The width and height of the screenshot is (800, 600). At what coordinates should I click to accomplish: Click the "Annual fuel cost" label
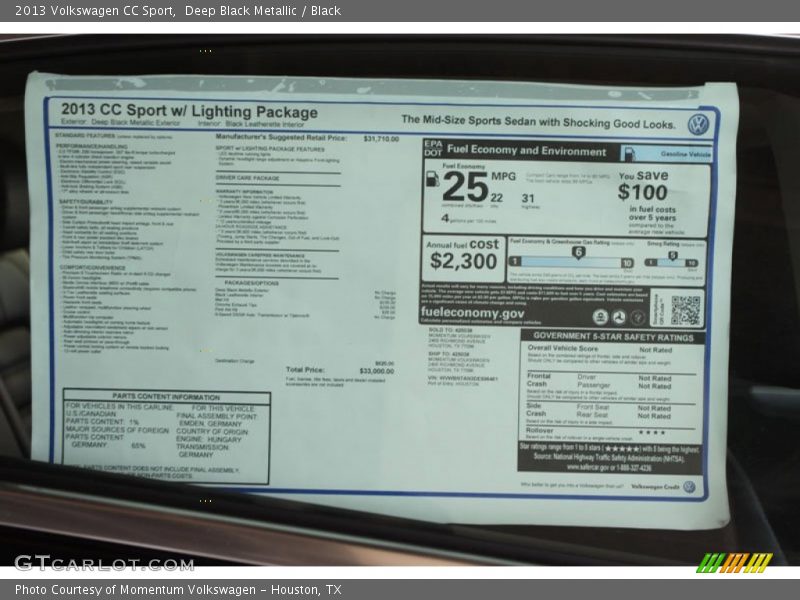pyautogui.click(x=463, y=245)
